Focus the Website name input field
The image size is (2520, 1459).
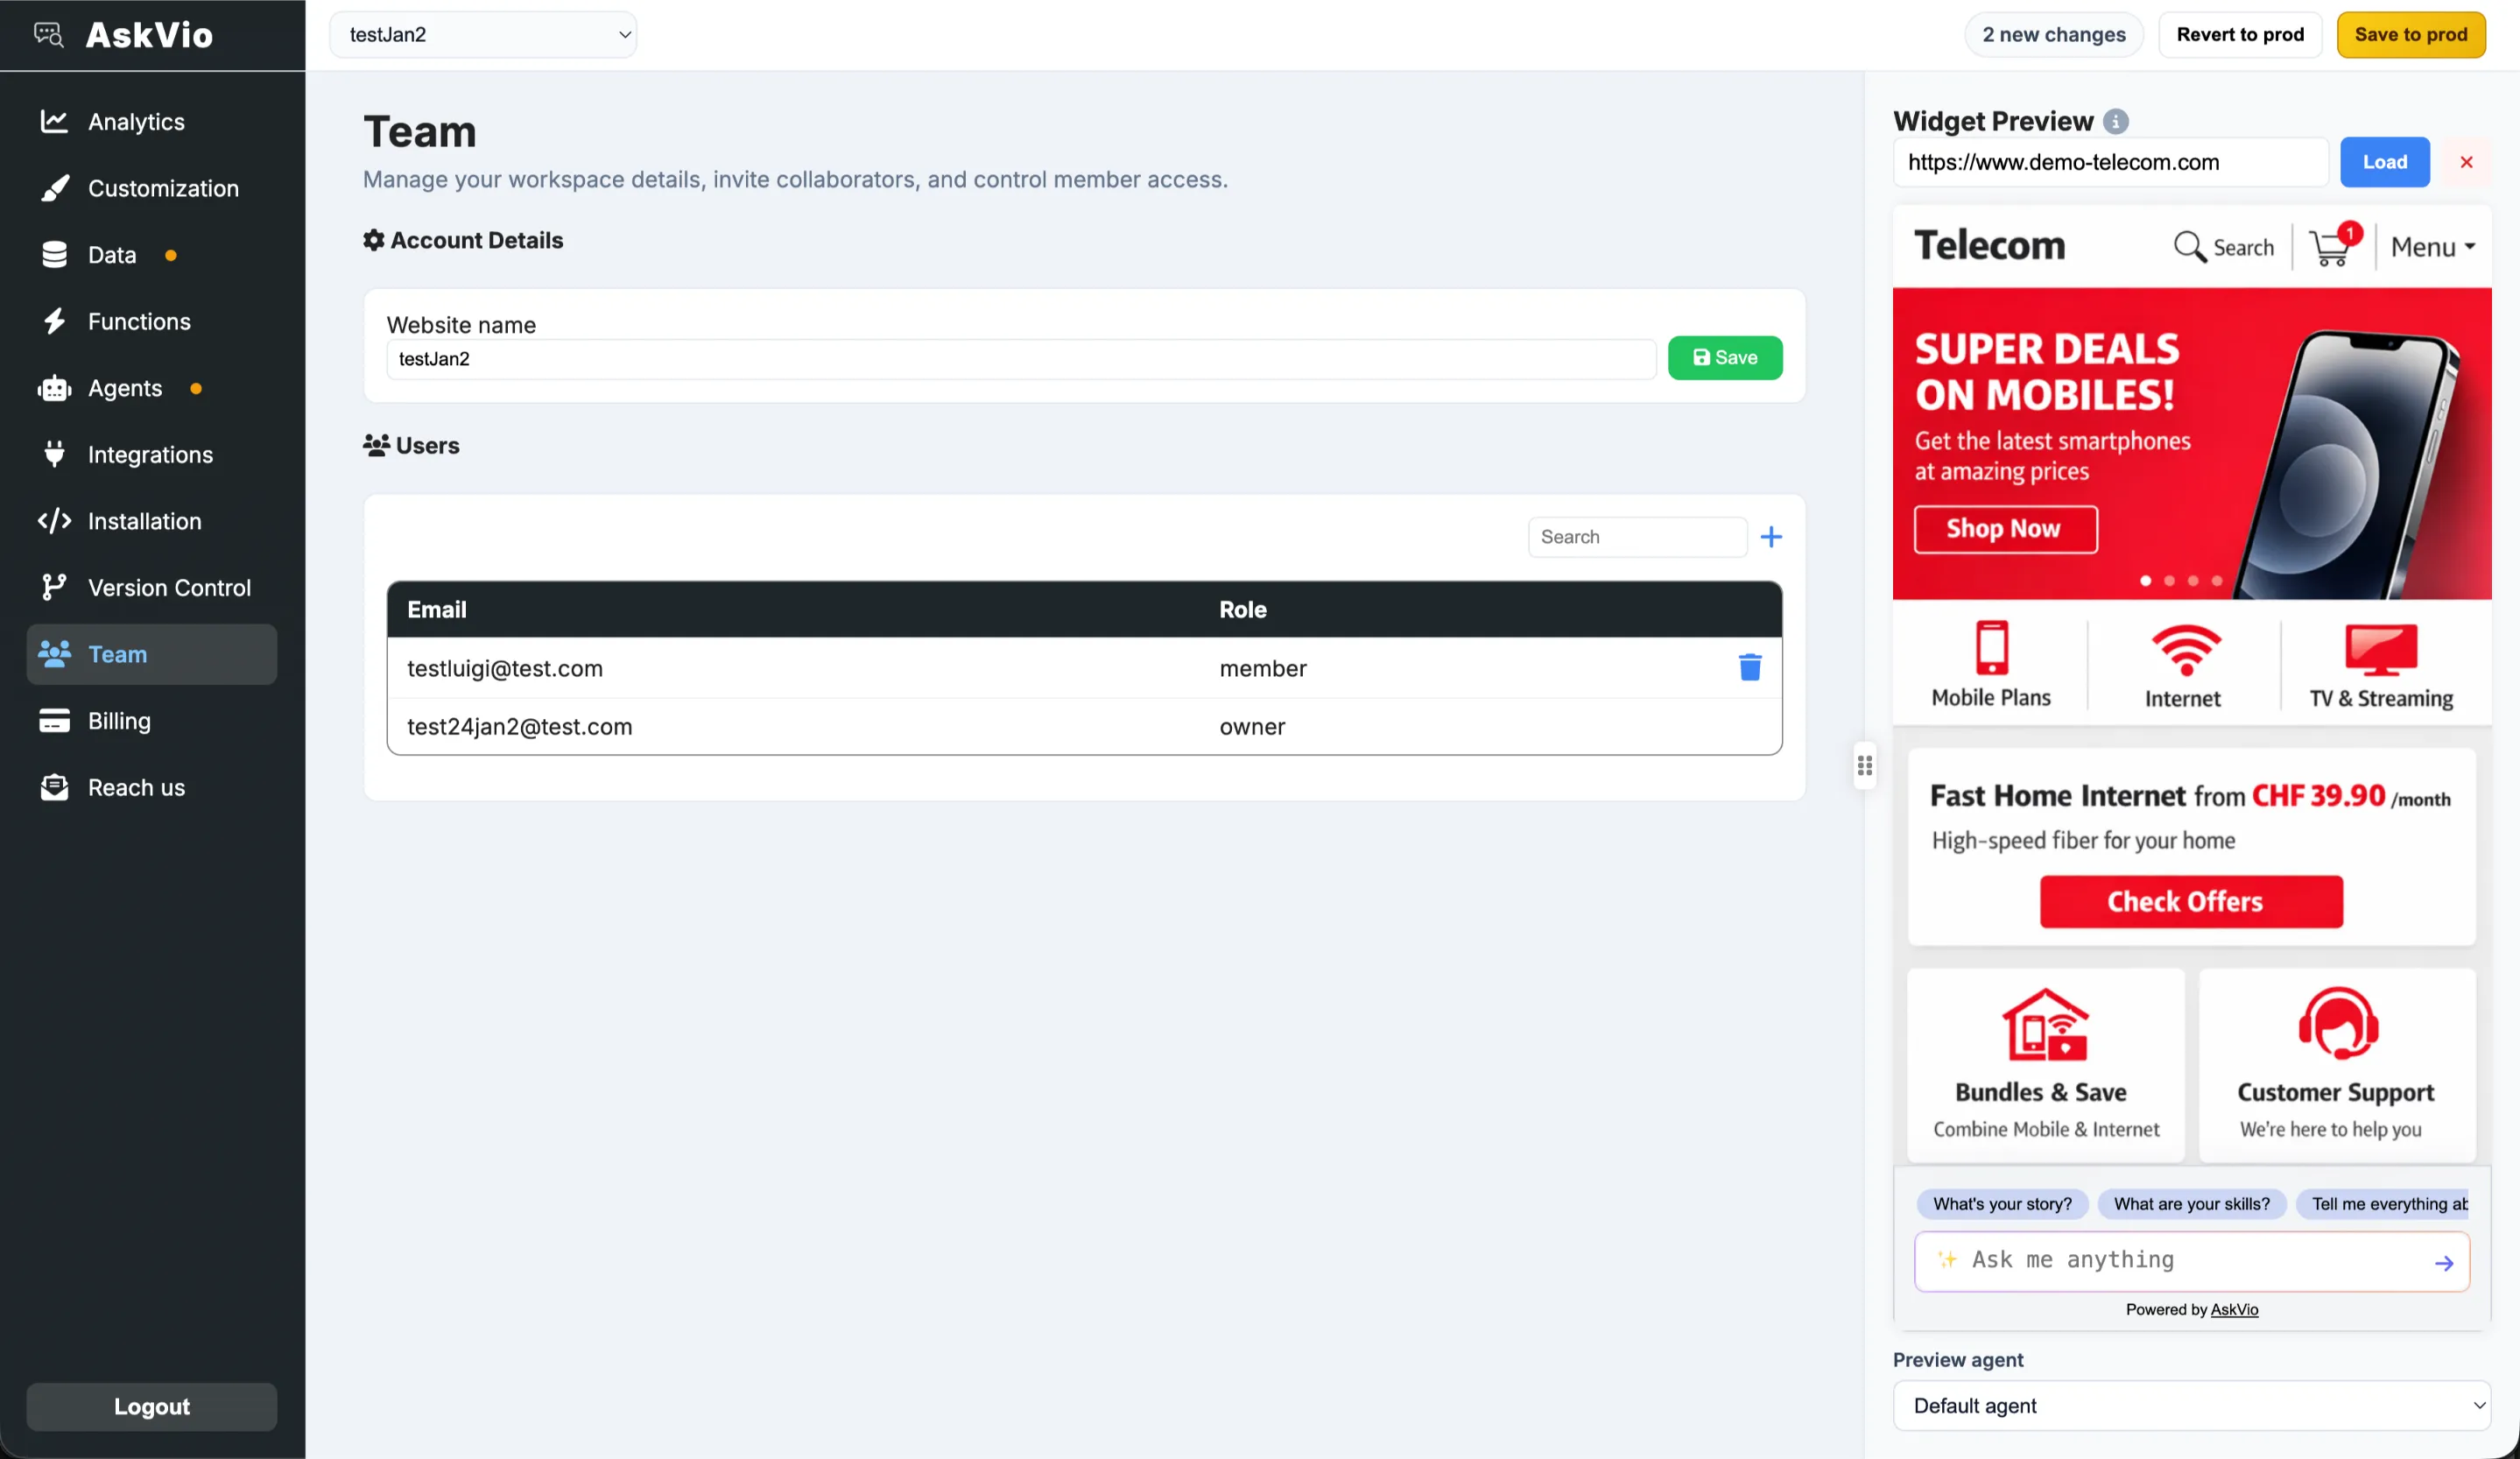(x=1021, y=358)
